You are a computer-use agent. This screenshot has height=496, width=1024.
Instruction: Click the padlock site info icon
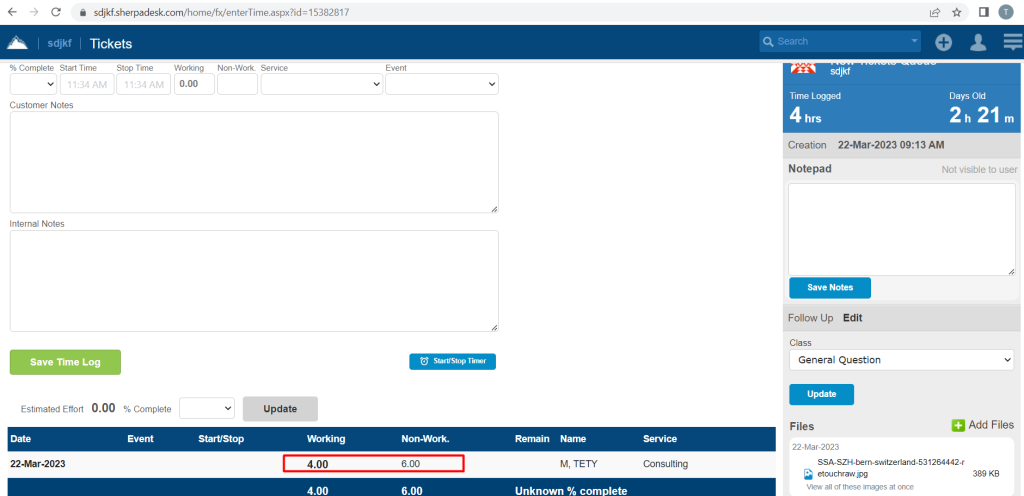pyautogui.click(x=82, y=12)
